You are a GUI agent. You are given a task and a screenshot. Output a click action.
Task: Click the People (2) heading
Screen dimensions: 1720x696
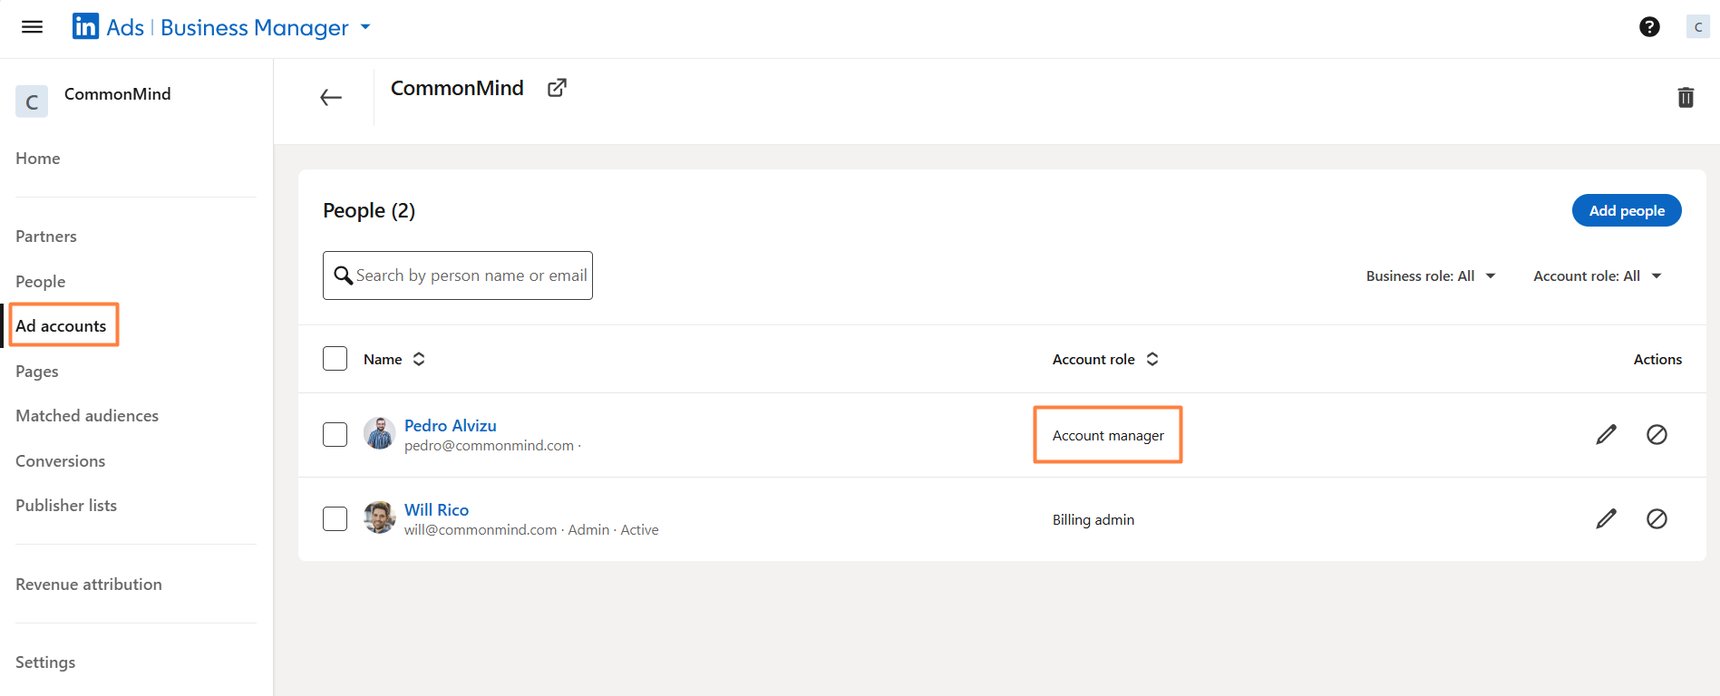369,210
